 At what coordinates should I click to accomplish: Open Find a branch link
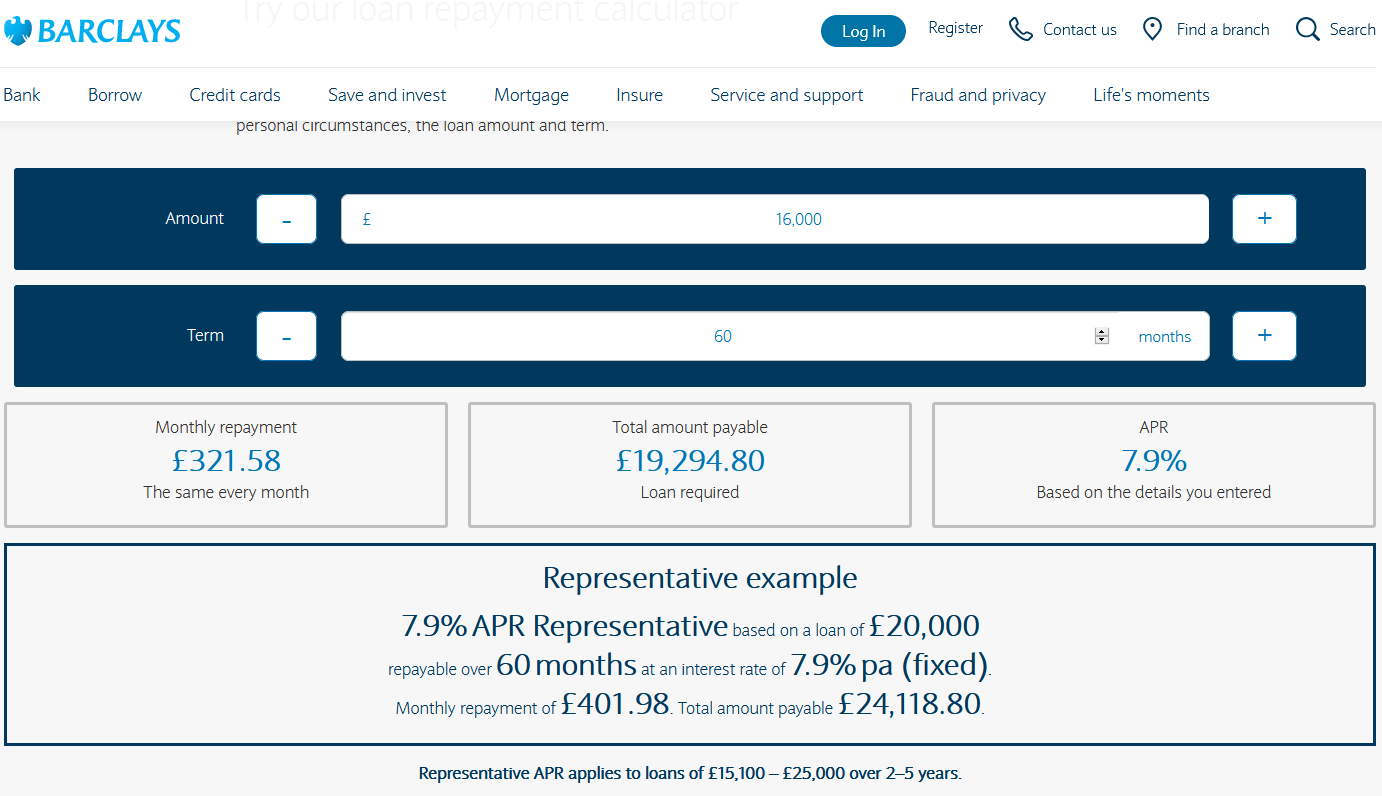tap(1223, 30)
